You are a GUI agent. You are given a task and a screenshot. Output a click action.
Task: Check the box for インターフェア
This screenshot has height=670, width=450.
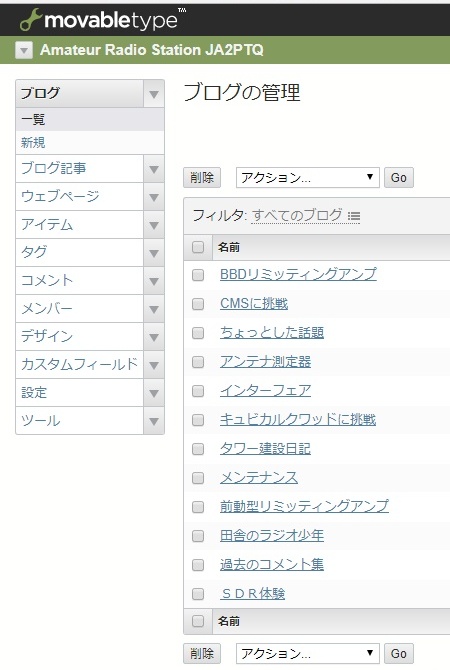click(198, 391)
